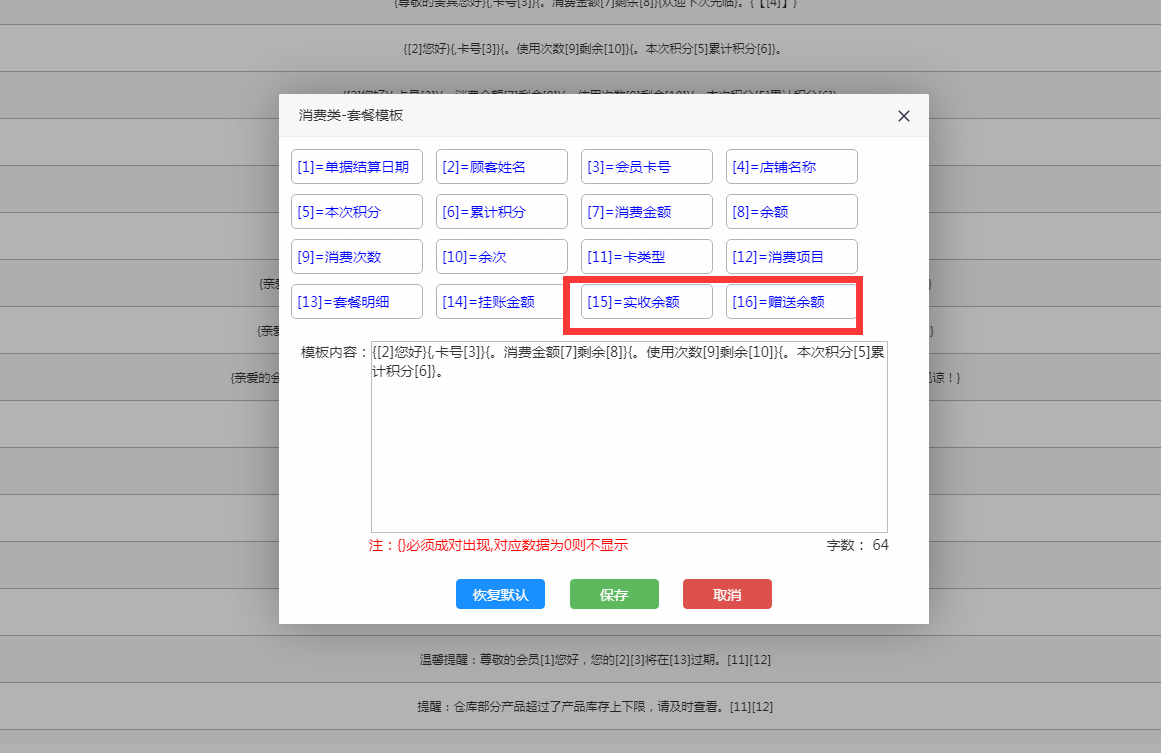Click background row 提醒:仓库部分产品超过了产品库存上下限

point(595,707)
